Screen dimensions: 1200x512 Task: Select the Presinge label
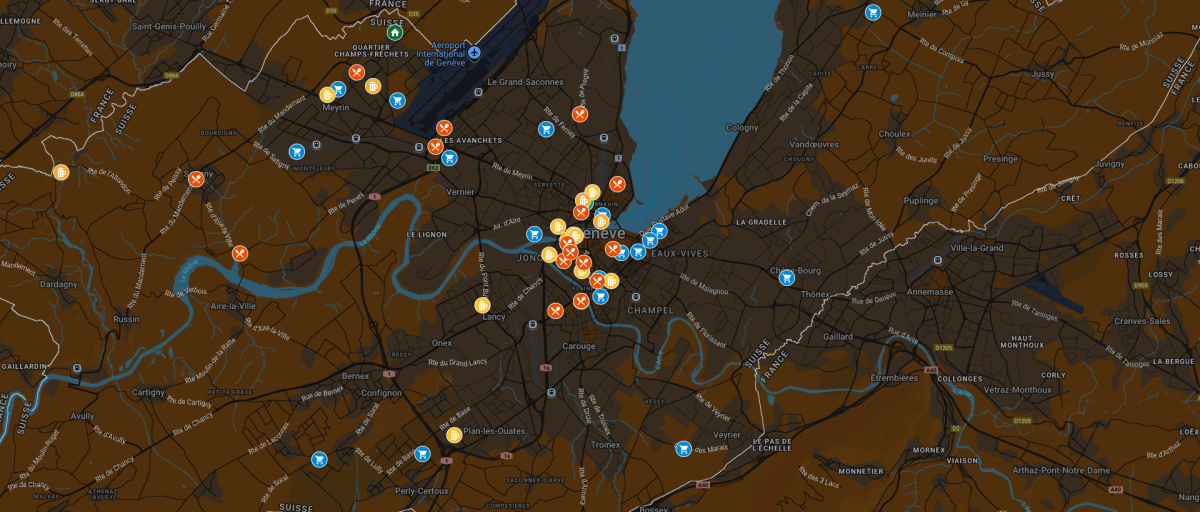pos(1000,158)
